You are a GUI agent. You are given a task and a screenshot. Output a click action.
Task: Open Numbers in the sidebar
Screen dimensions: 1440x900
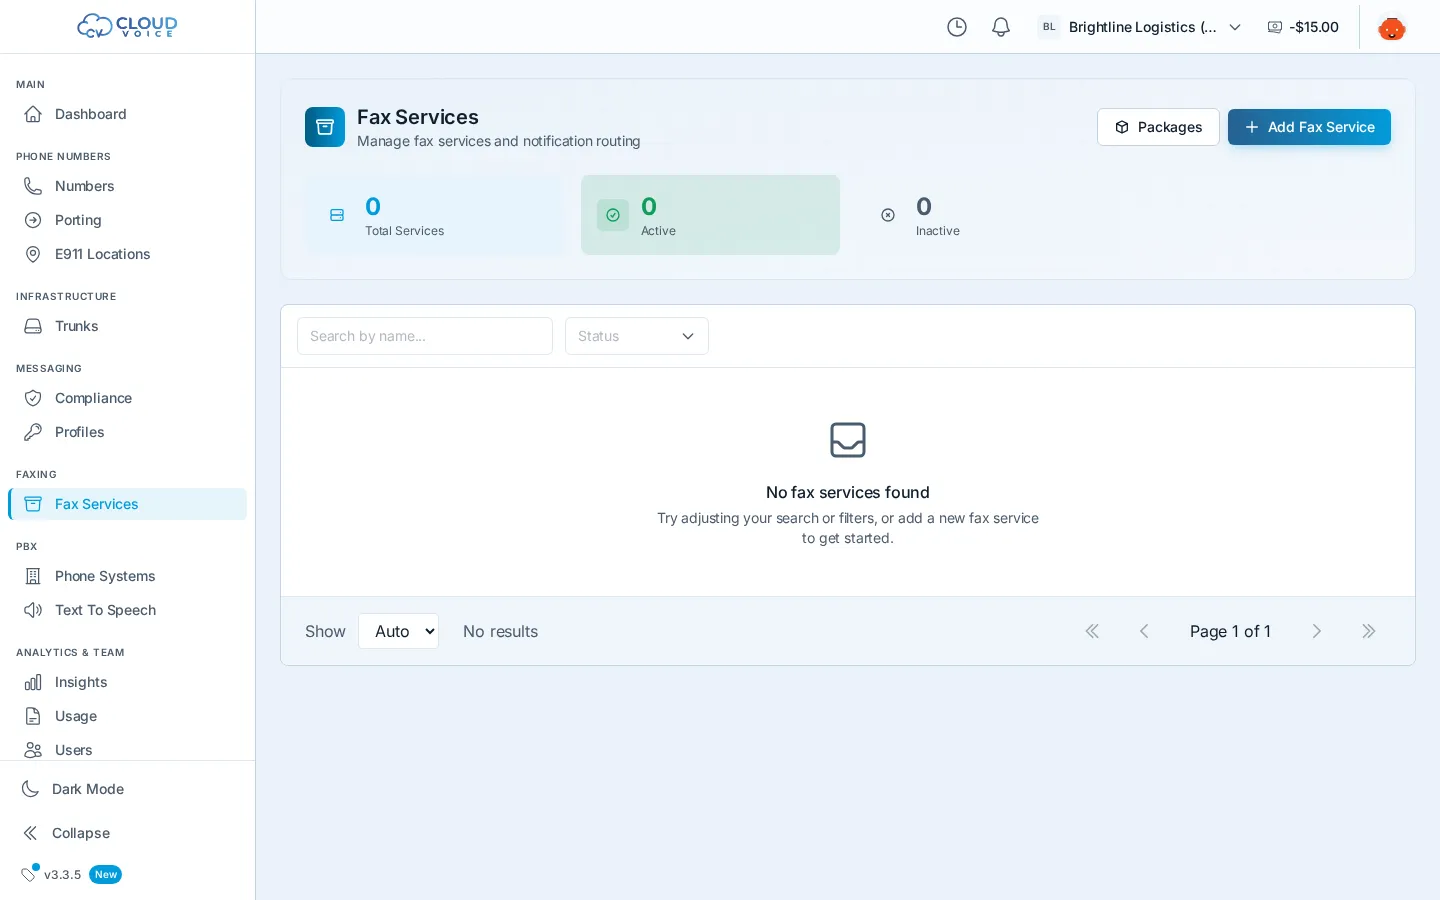click(127, 186)
